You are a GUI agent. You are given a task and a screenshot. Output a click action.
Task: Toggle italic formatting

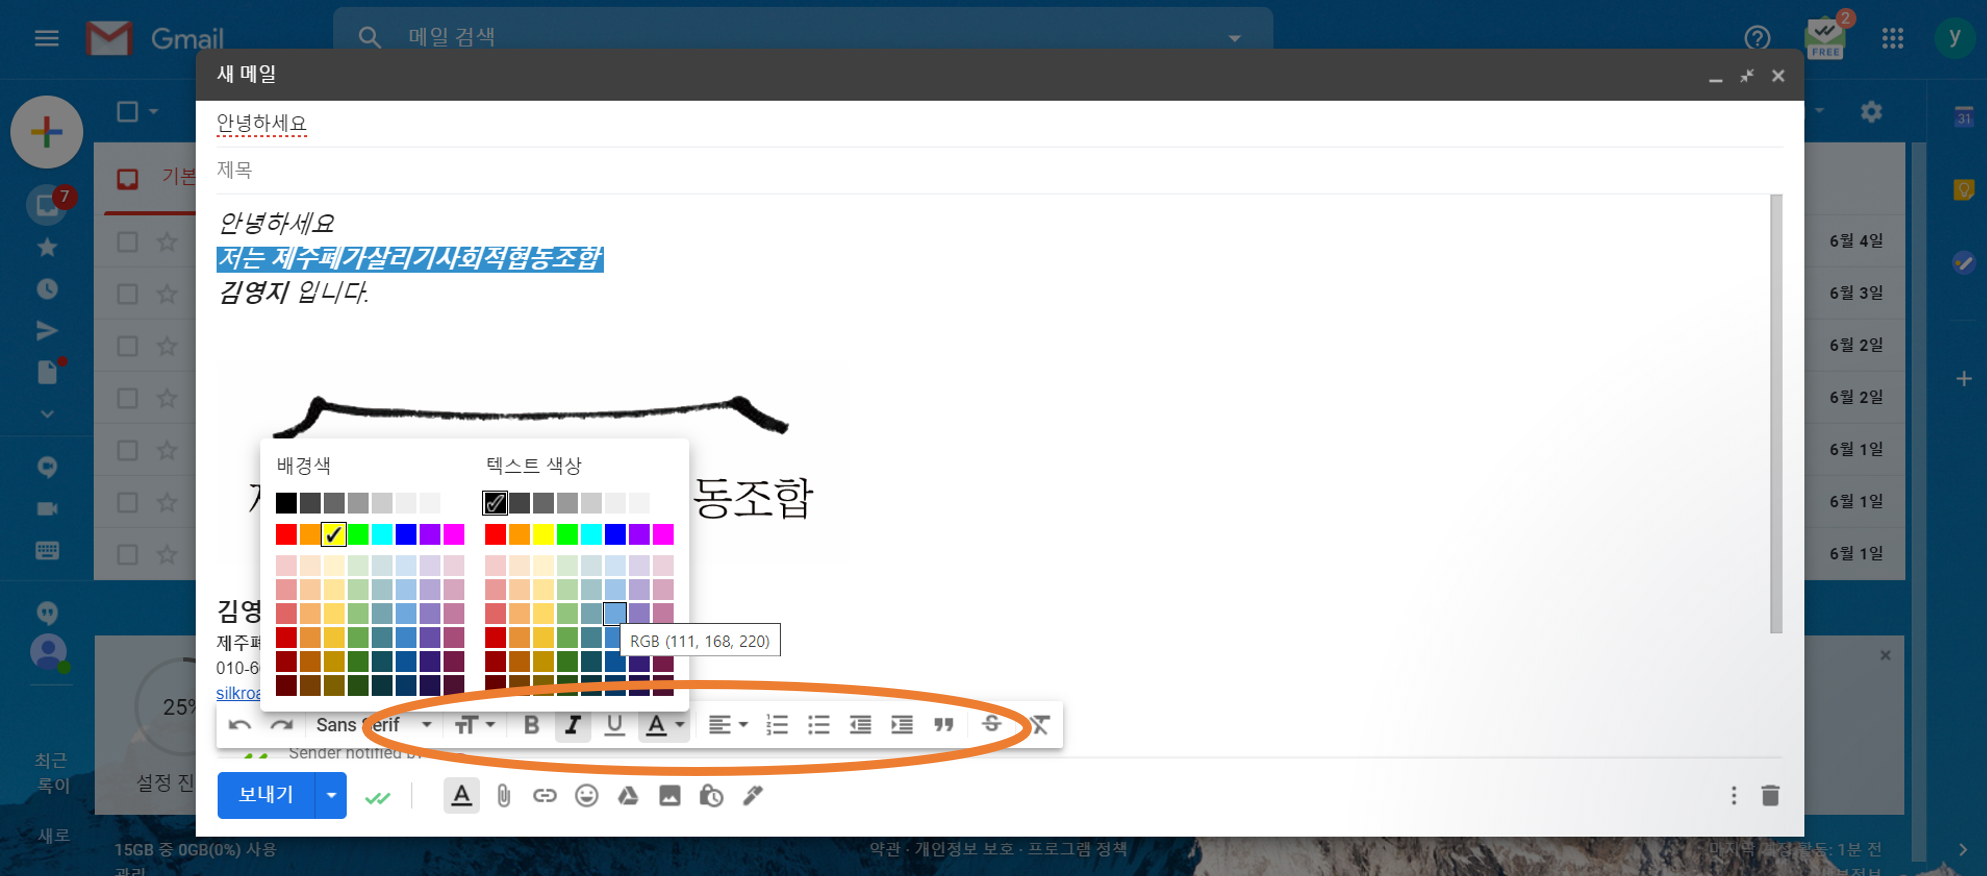(x=572, y=725)
